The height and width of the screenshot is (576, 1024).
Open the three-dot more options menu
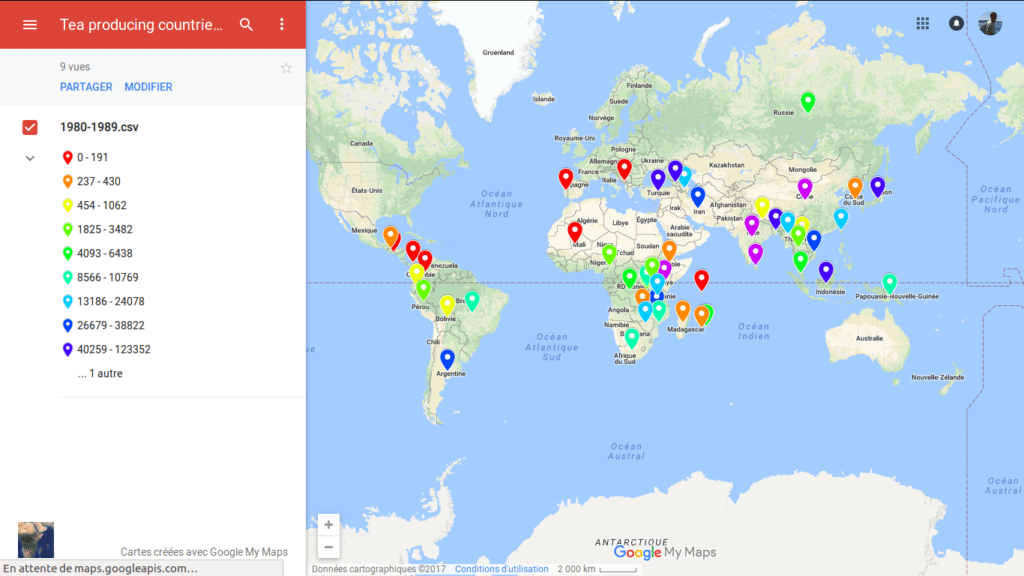(x=281, y=25)
